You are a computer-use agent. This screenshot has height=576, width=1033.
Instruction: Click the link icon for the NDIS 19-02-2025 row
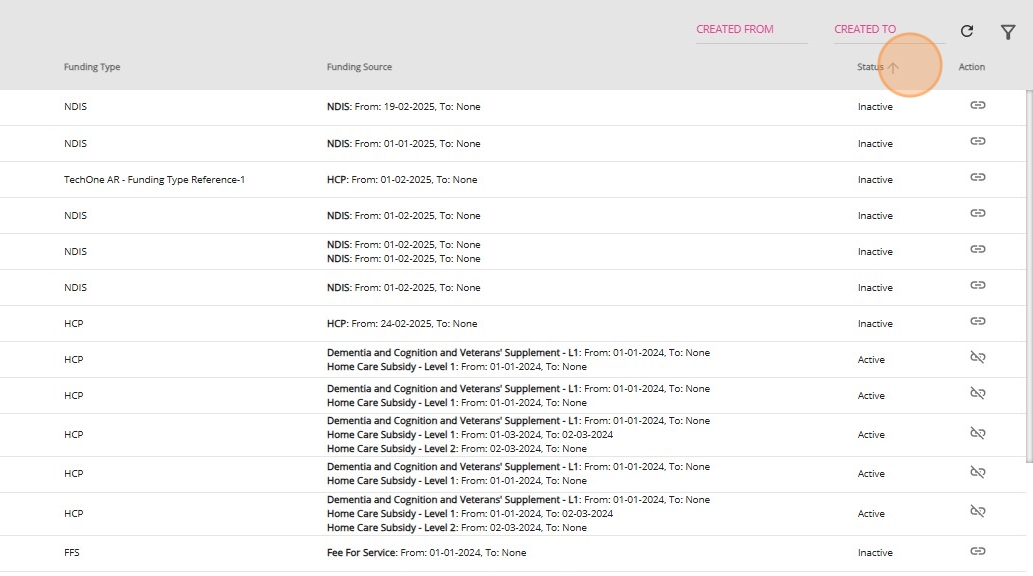978,105
